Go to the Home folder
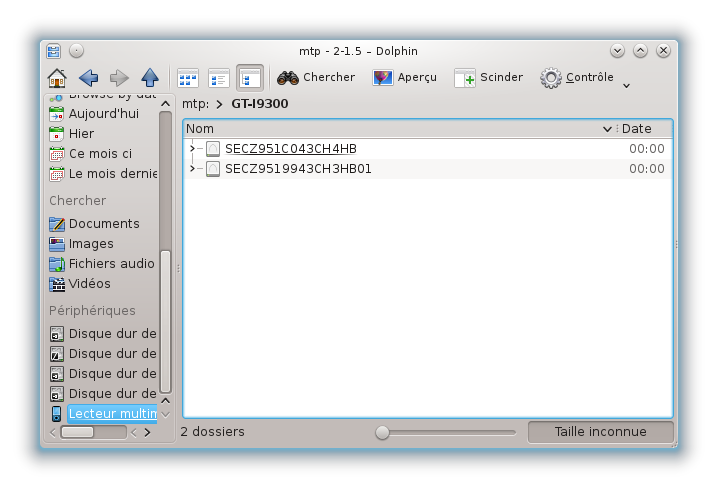Image resolution: width=718 pixels, height=488 pixels. pyautogui.click(x=57, y=78)
